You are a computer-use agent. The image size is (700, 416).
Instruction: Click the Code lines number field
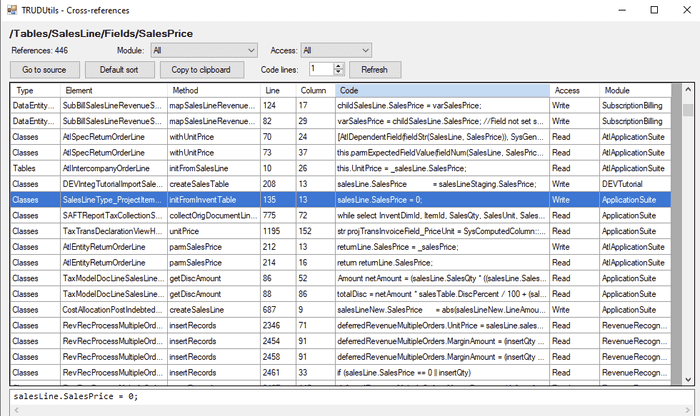tap(320, 70)
